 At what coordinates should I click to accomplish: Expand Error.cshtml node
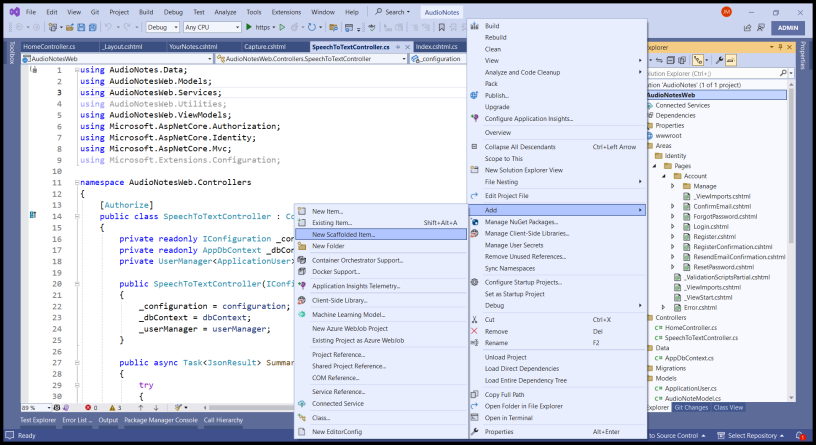coord(663,307)
